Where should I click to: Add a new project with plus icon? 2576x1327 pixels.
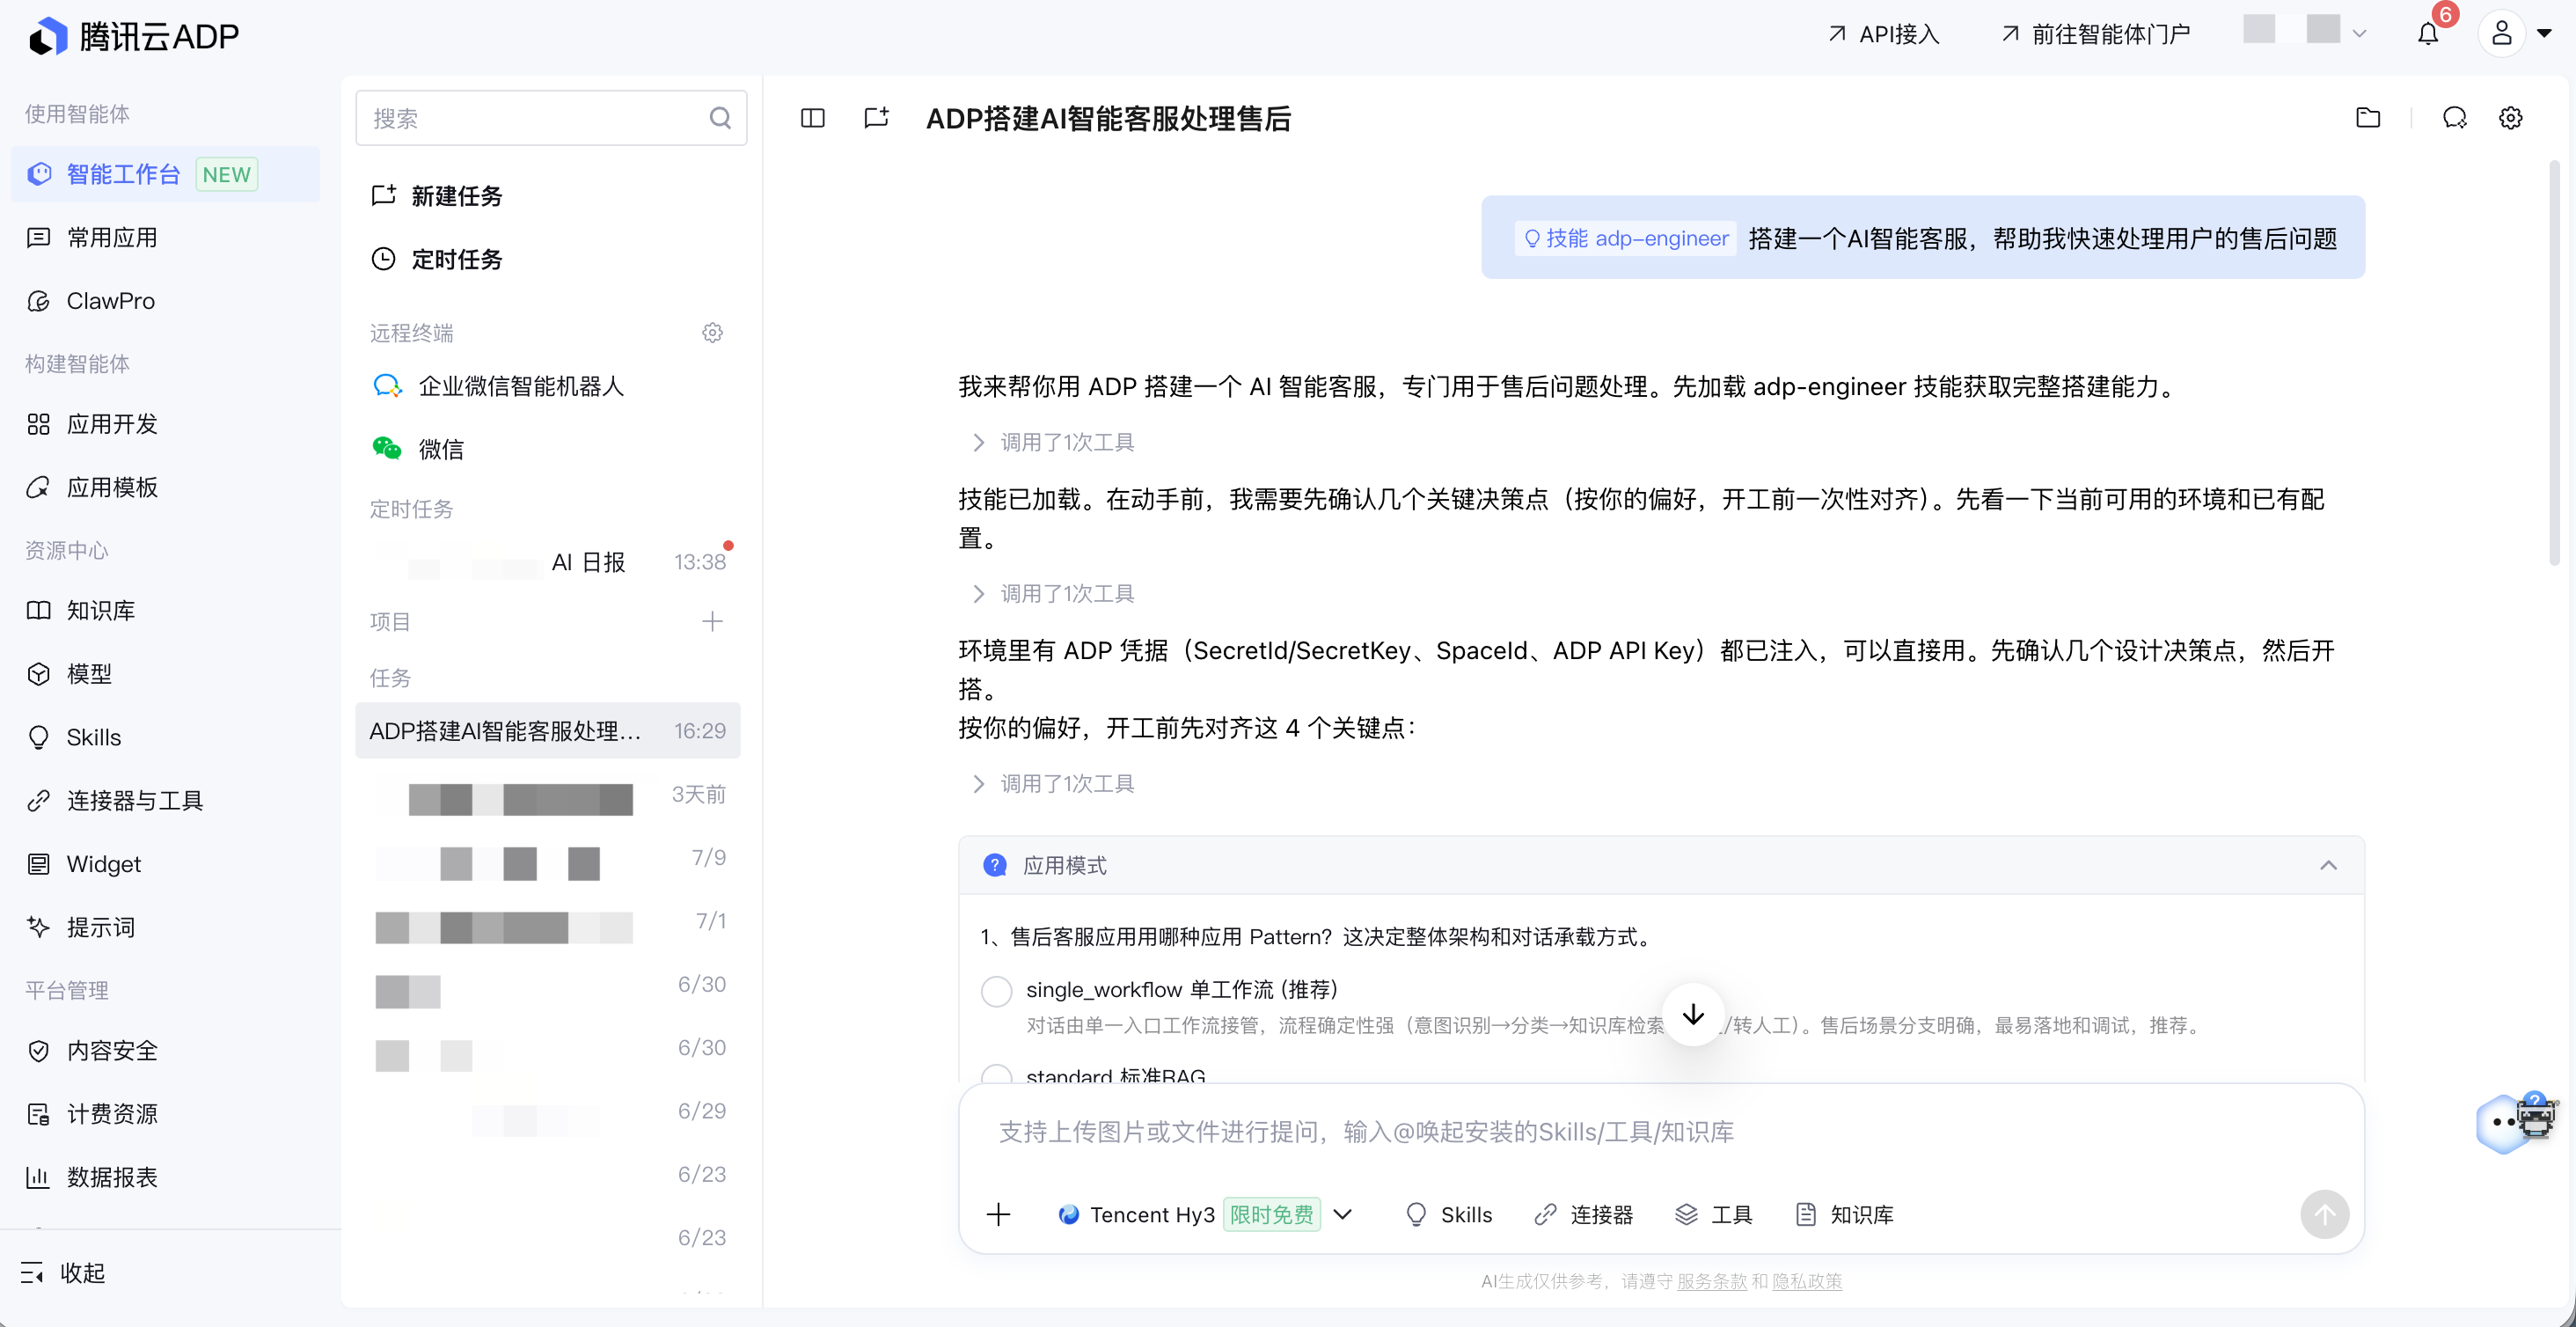[x=712, y=621]
